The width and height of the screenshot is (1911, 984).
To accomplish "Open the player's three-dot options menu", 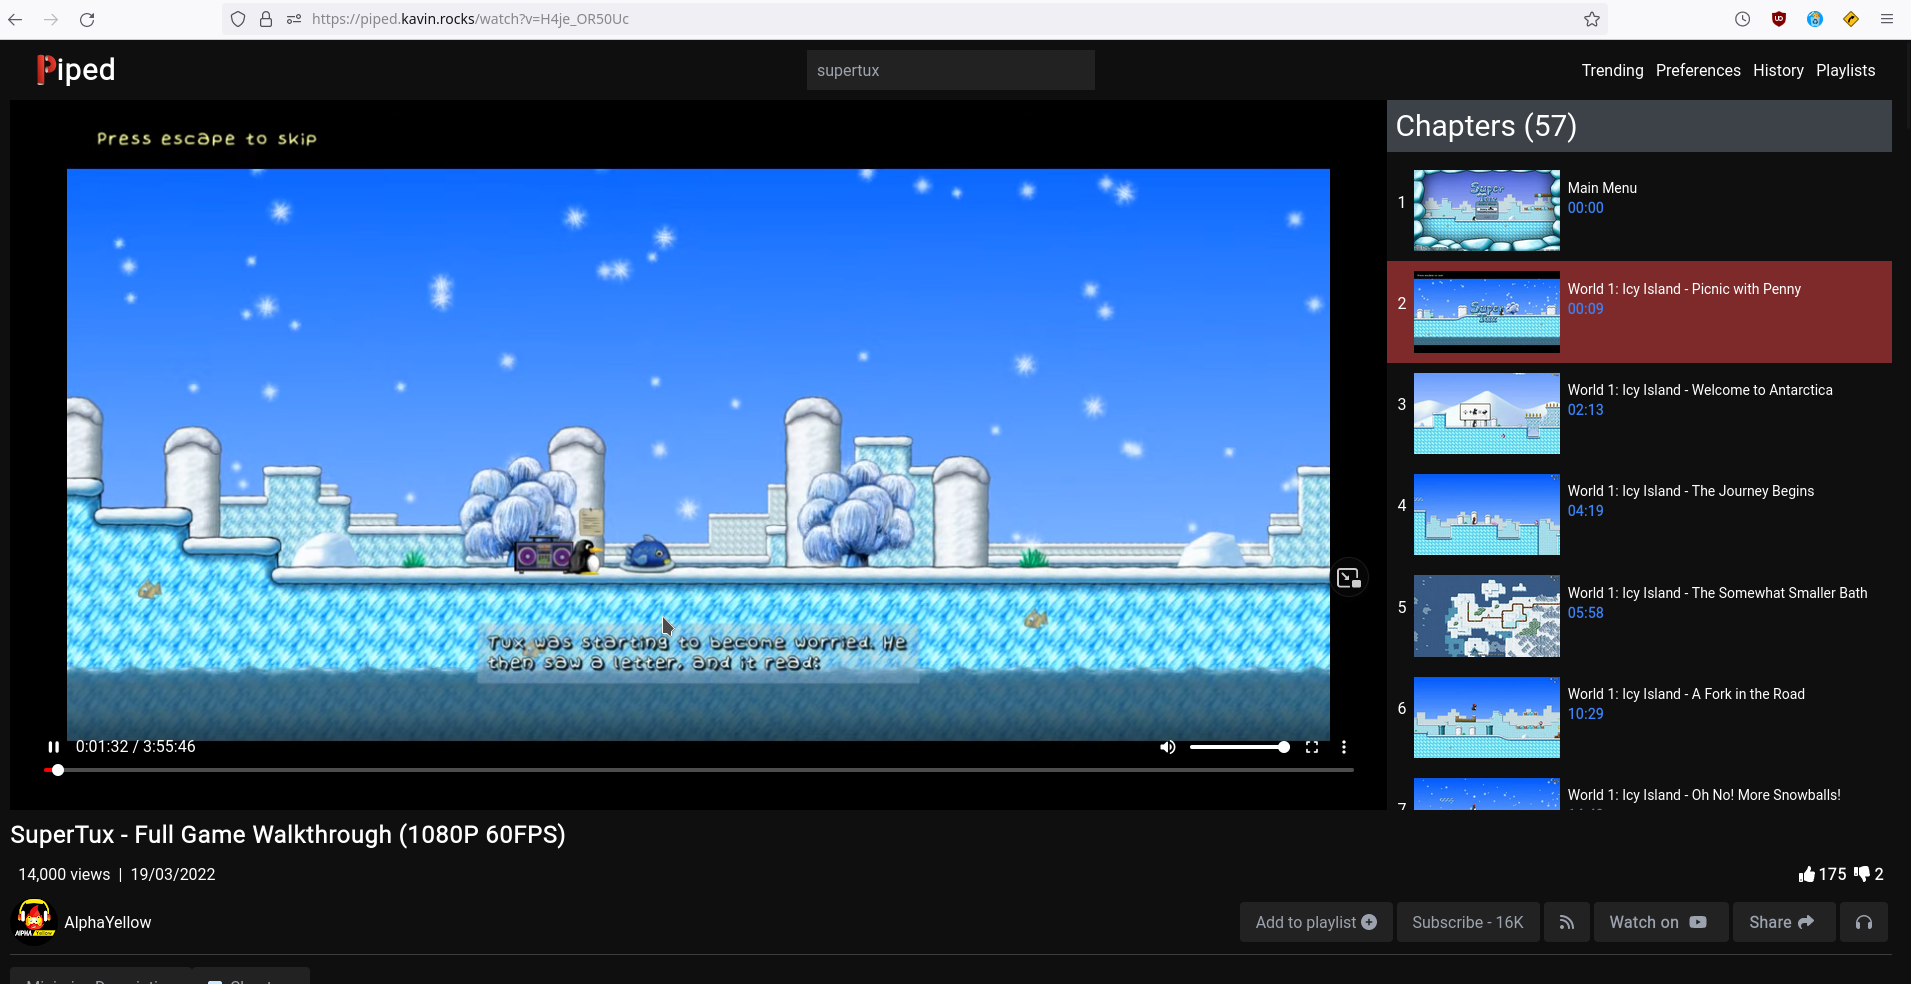I will [1344, 747].
